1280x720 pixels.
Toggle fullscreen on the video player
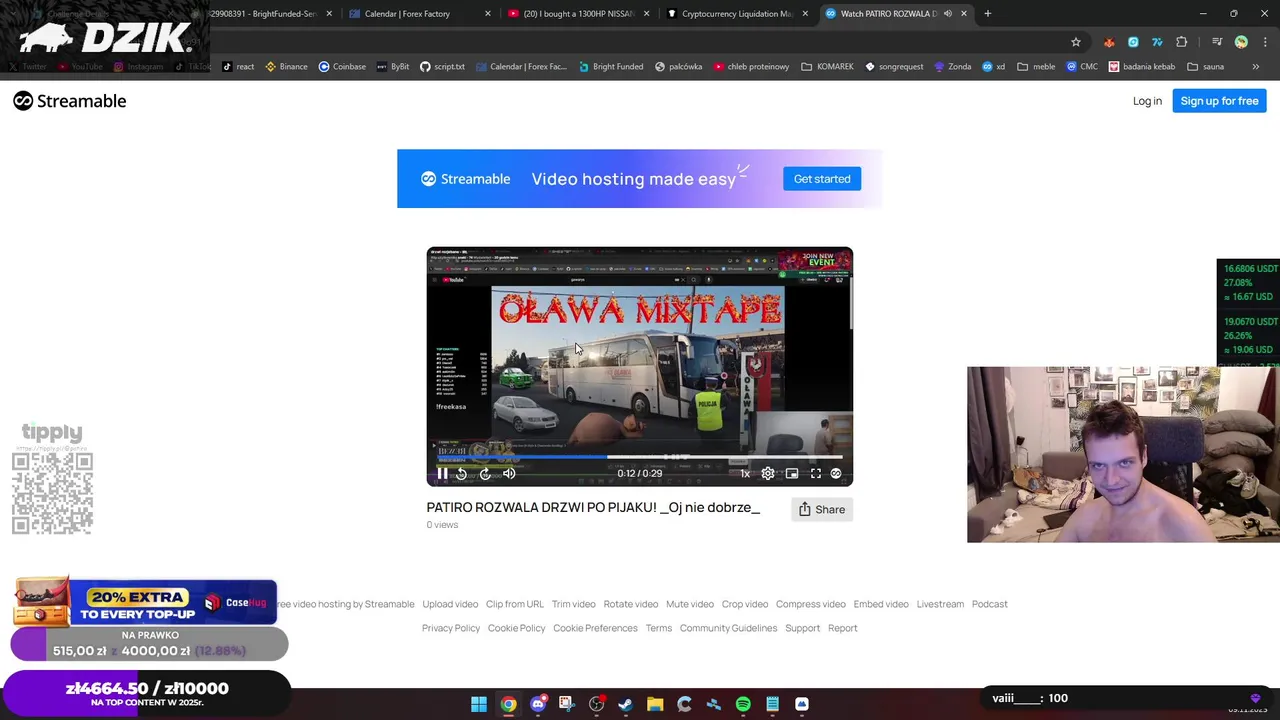pos(816,474)
